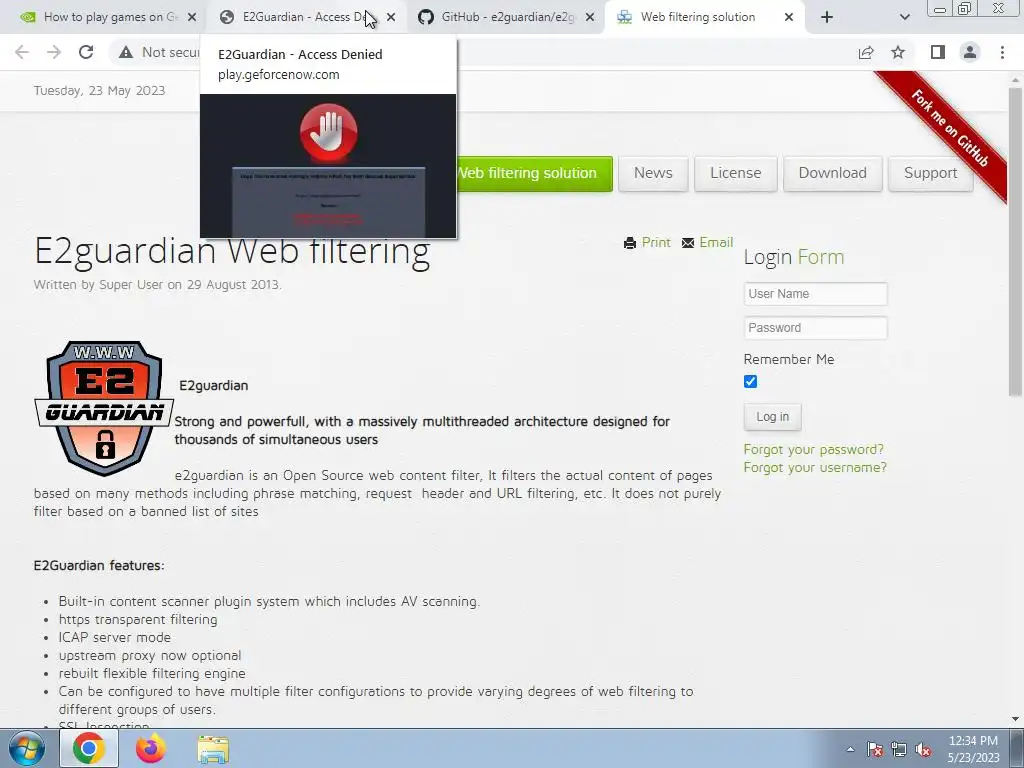Open Windows Explorer from the taskbar
This screenshot has height=768, width=1024.
213,750
